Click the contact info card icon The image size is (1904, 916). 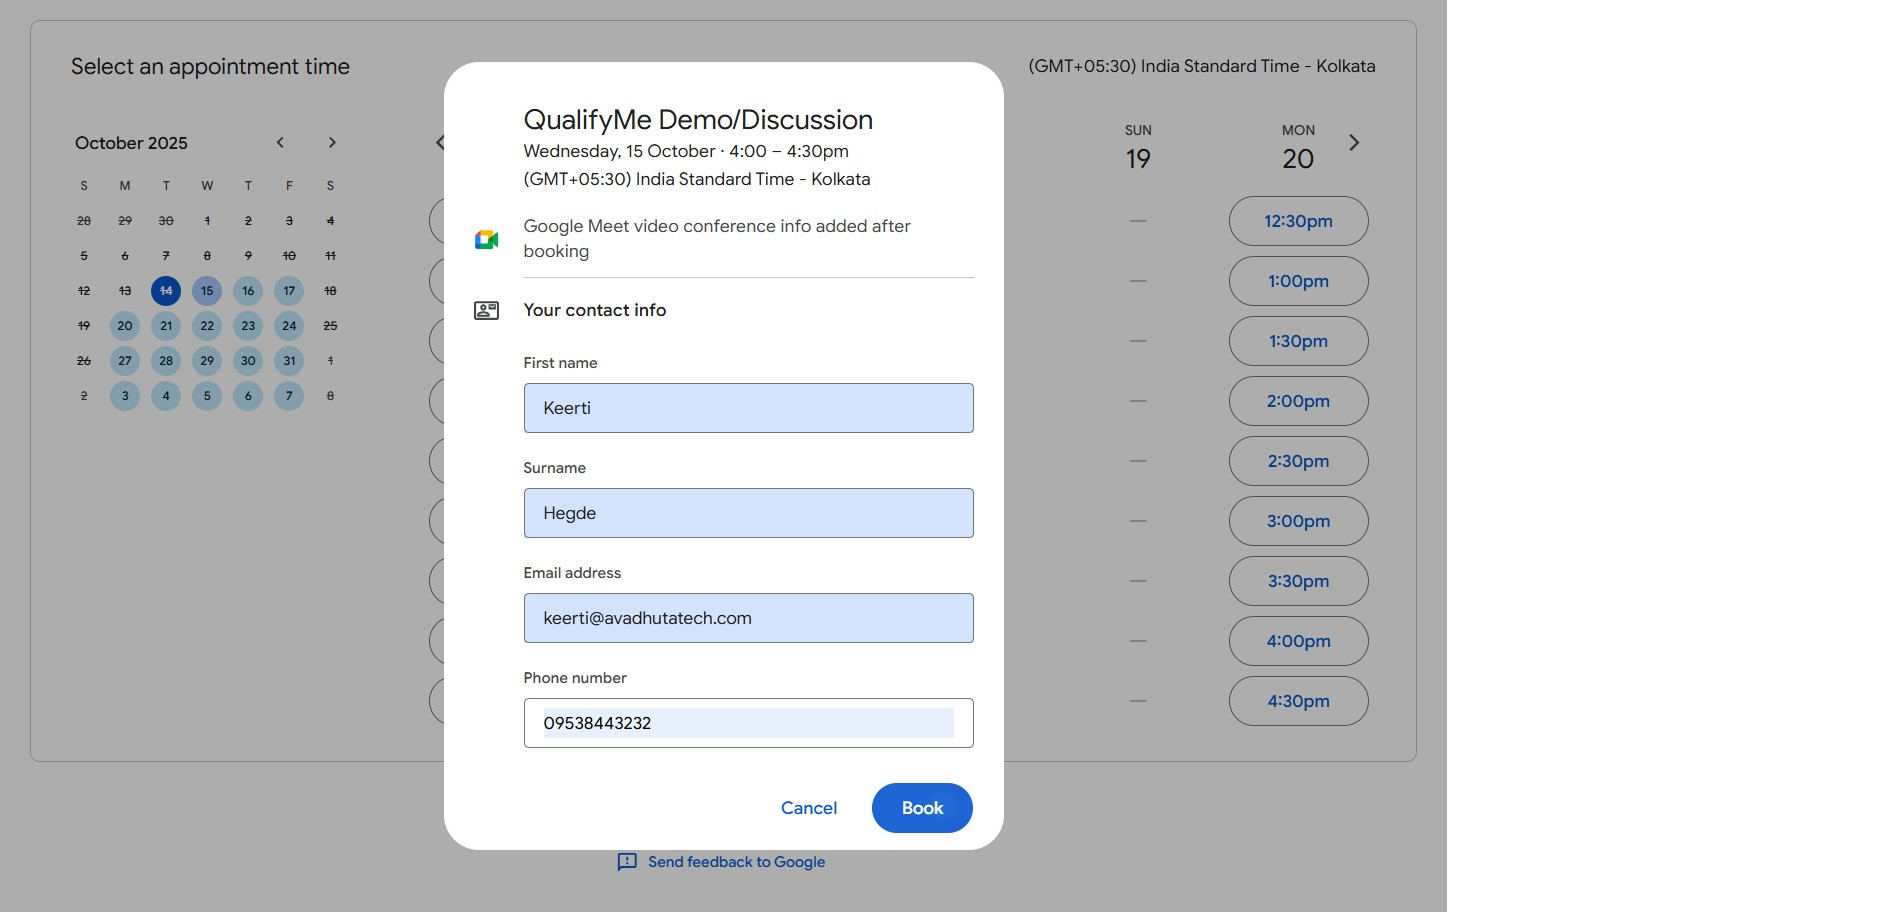[x=486, y=311]
